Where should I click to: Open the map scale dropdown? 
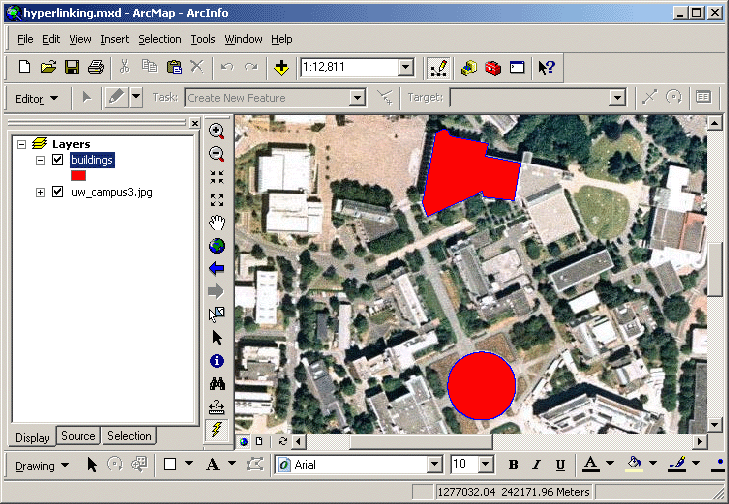[405, 67]
